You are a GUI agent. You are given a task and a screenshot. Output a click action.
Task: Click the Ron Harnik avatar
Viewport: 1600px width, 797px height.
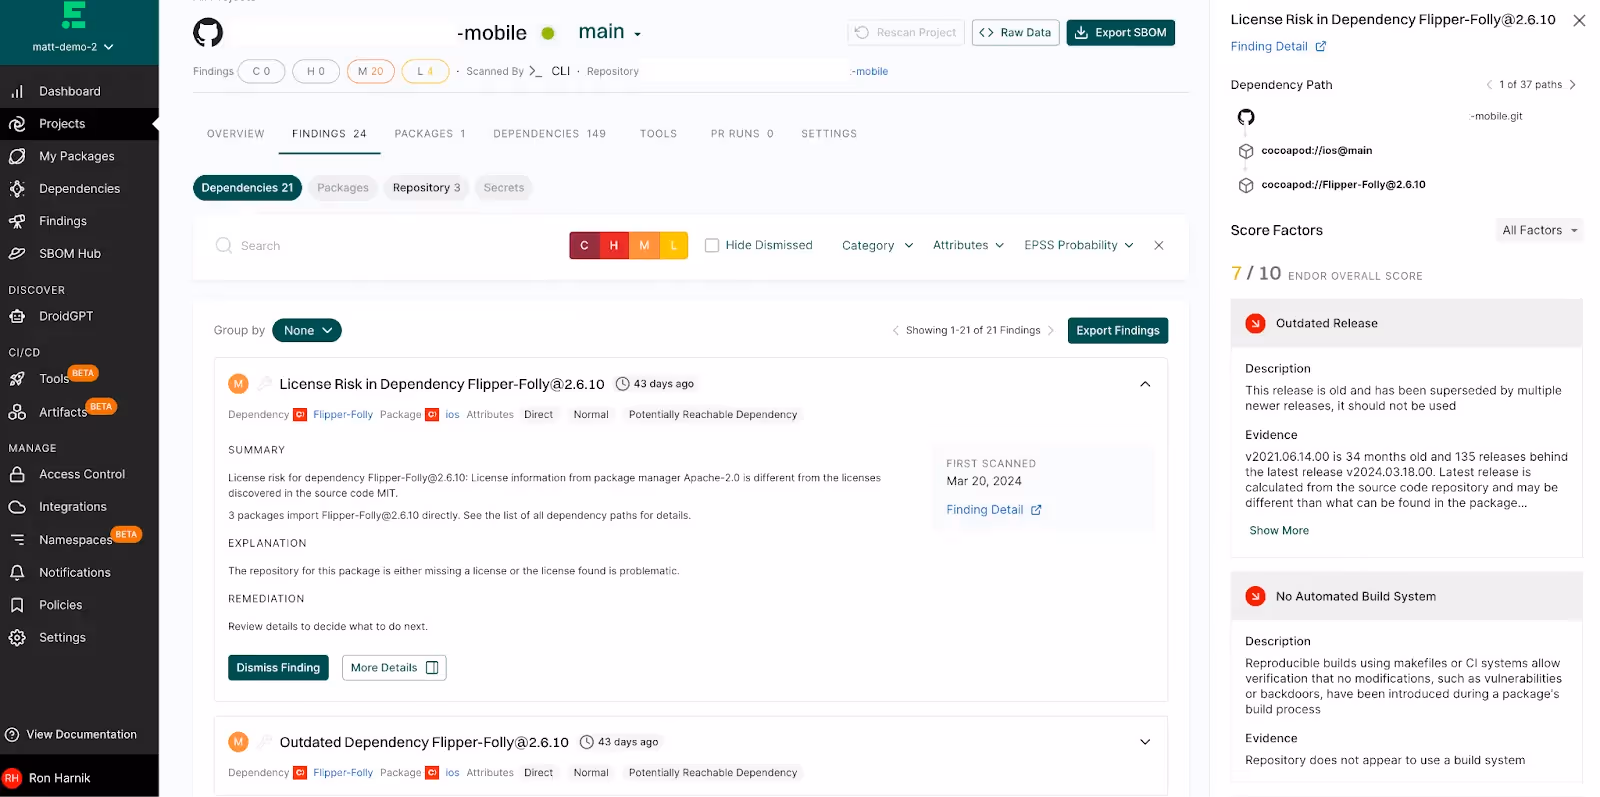12,778
